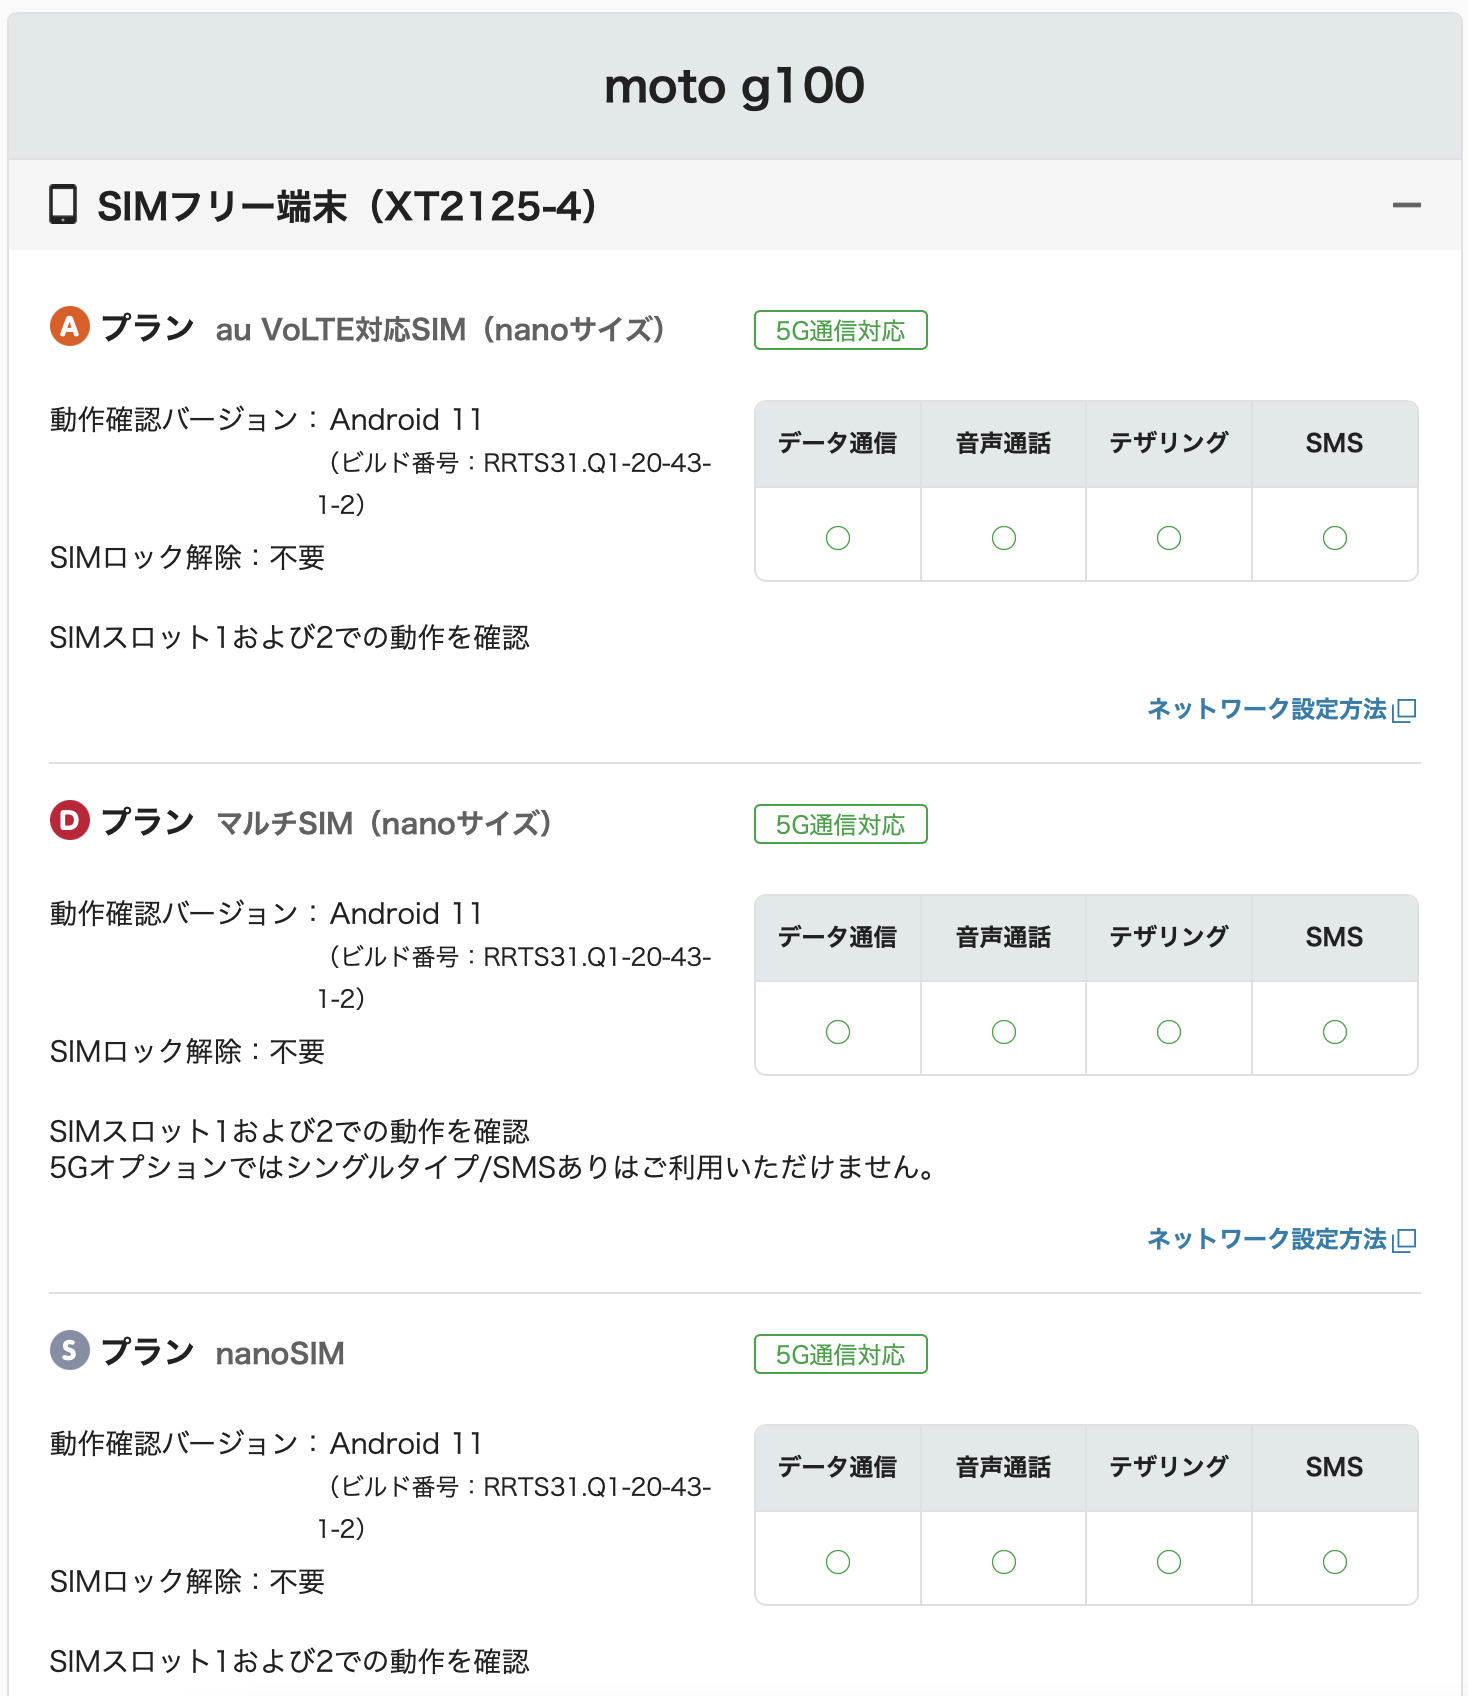Open ネットワーク設定方法 link under A plan
Viewport: 1468px width, 1696px height.
click(x=1266, y=709)
